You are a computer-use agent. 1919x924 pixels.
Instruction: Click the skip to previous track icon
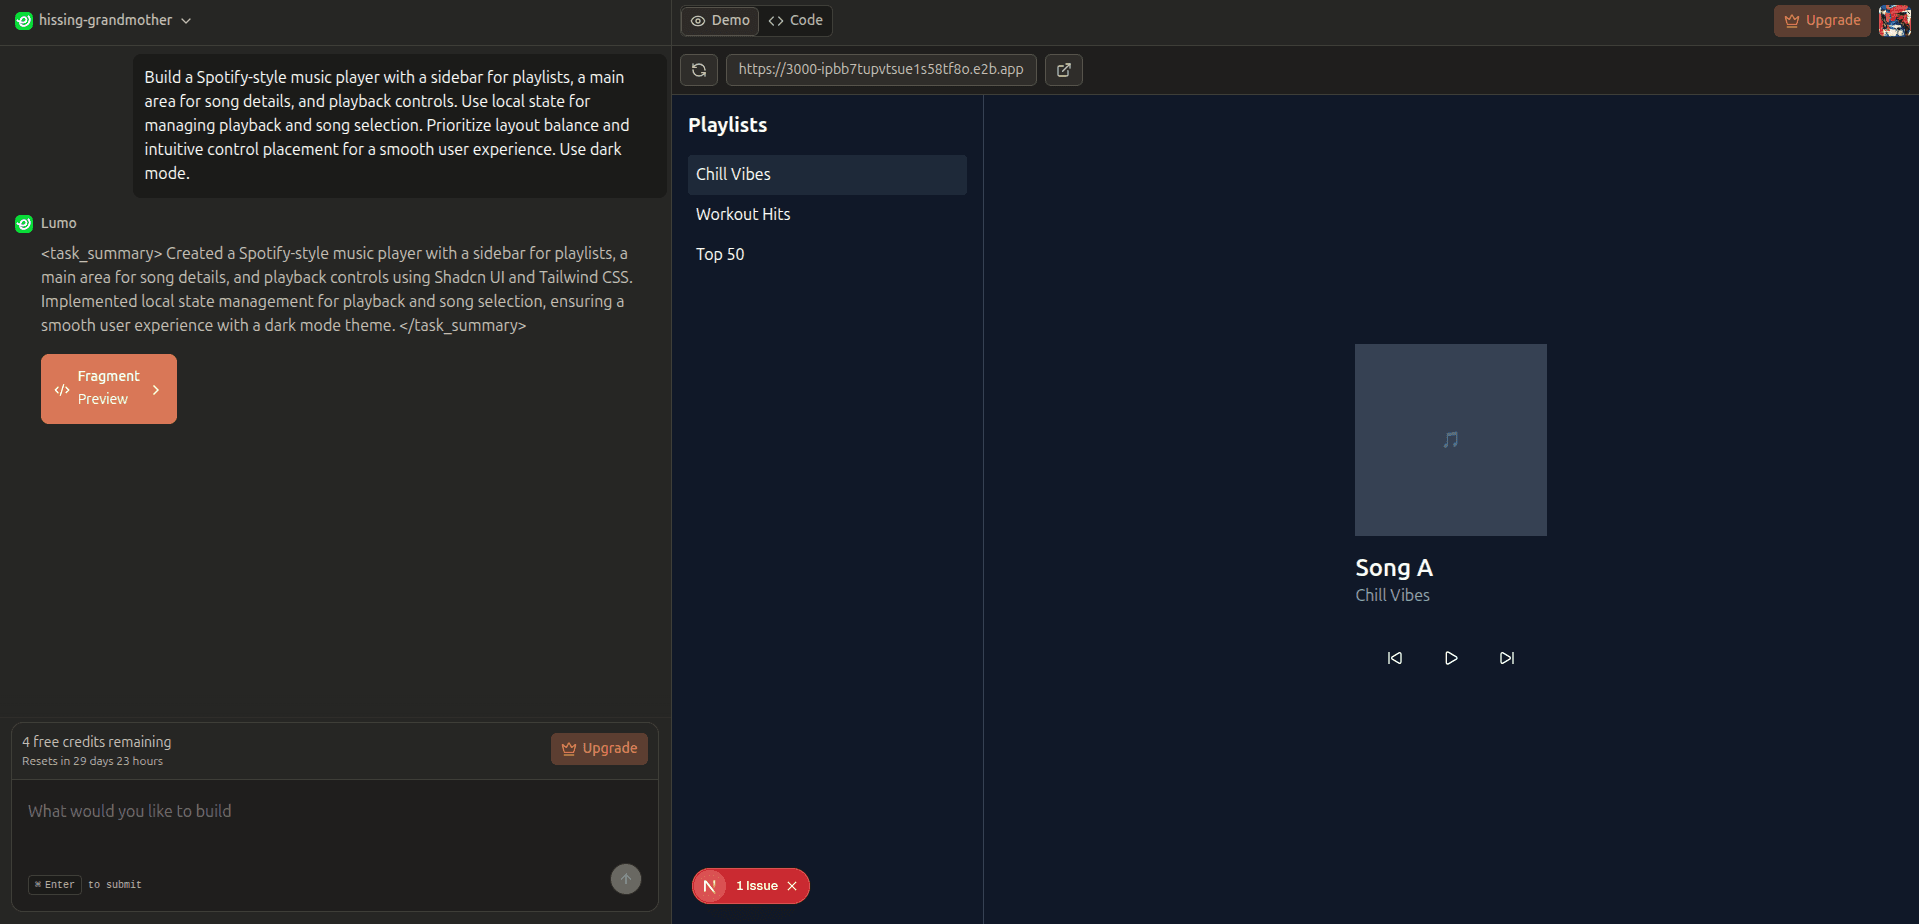click(x=1394, y=658)
